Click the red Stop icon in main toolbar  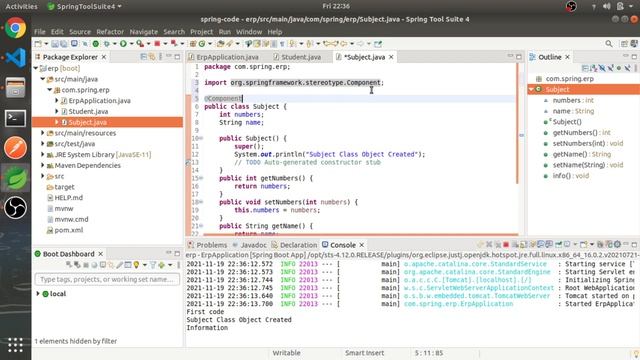(x=157, y=44)
